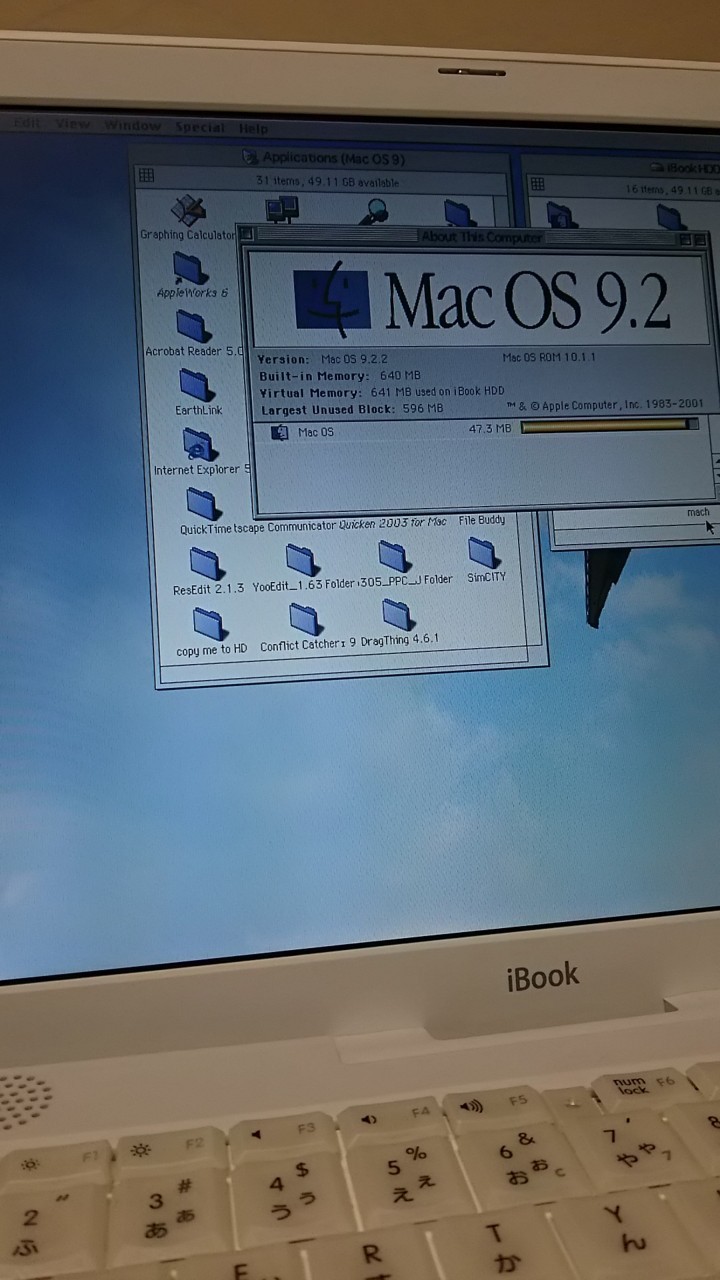The width and height of the screenshot is (720, 1280).
Task: Open the Conflict Catcher 9 folder
Action: pos(305,619)
